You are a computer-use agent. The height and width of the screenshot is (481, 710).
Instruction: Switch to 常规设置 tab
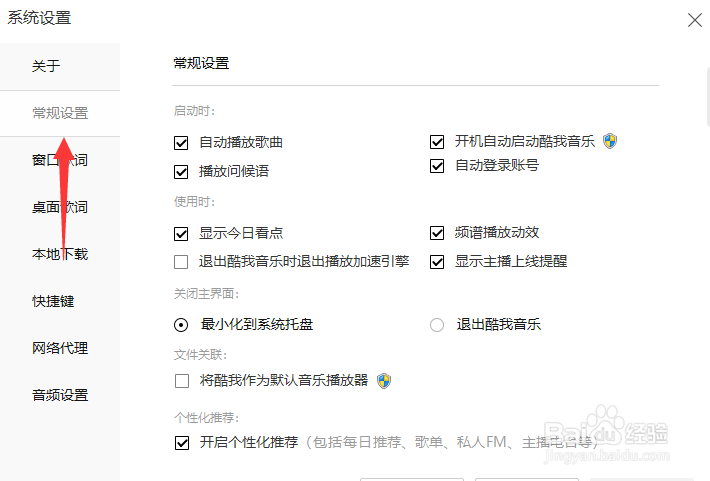point(60,113)
